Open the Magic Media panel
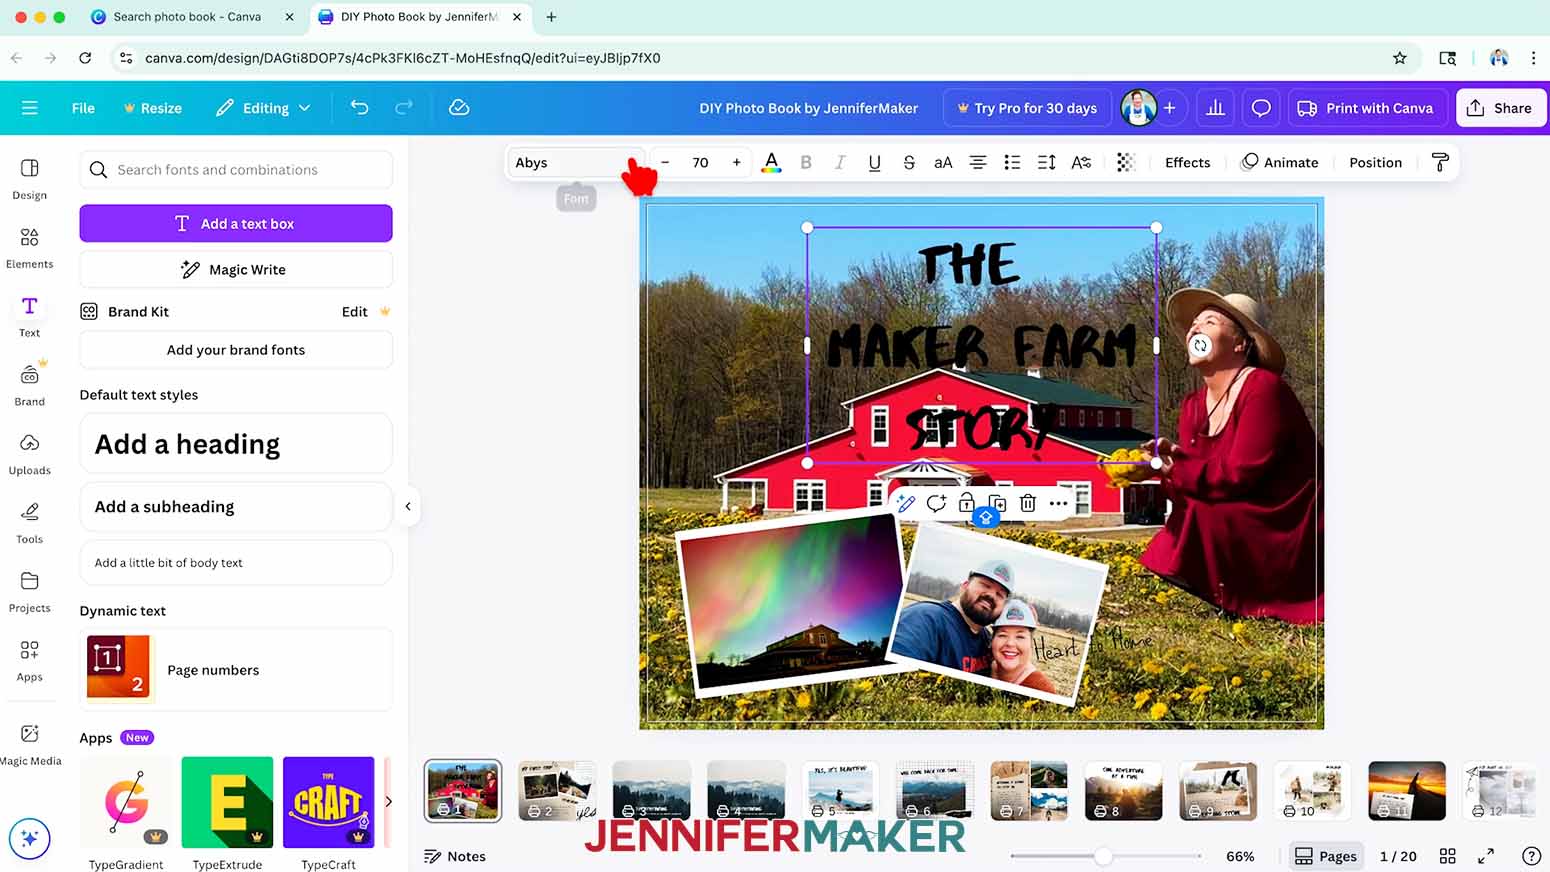The image size is (1550, 872). pyautogui.click(x=30, y=745)
